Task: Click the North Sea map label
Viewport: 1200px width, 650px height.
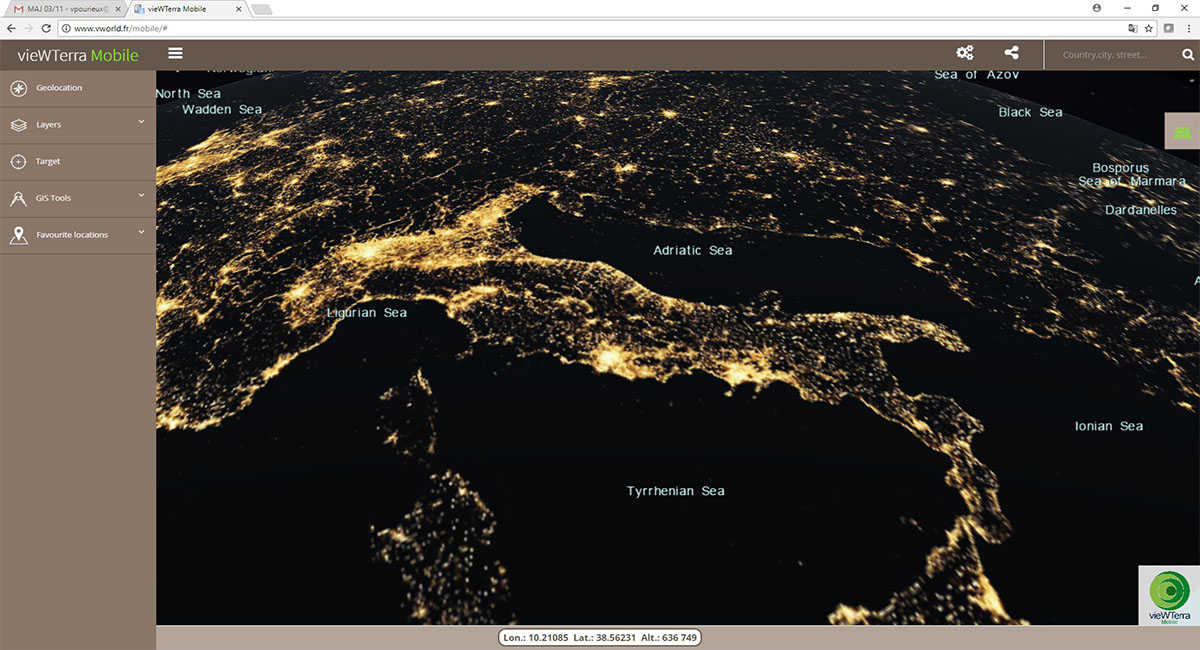Action: (188, 94)
